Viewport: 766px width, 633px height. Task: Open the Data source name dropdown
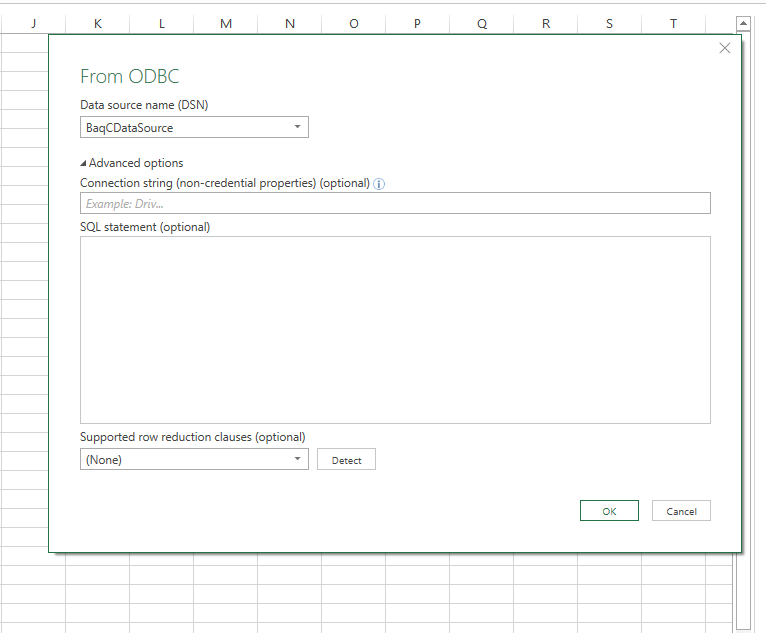tap(194, 127)
